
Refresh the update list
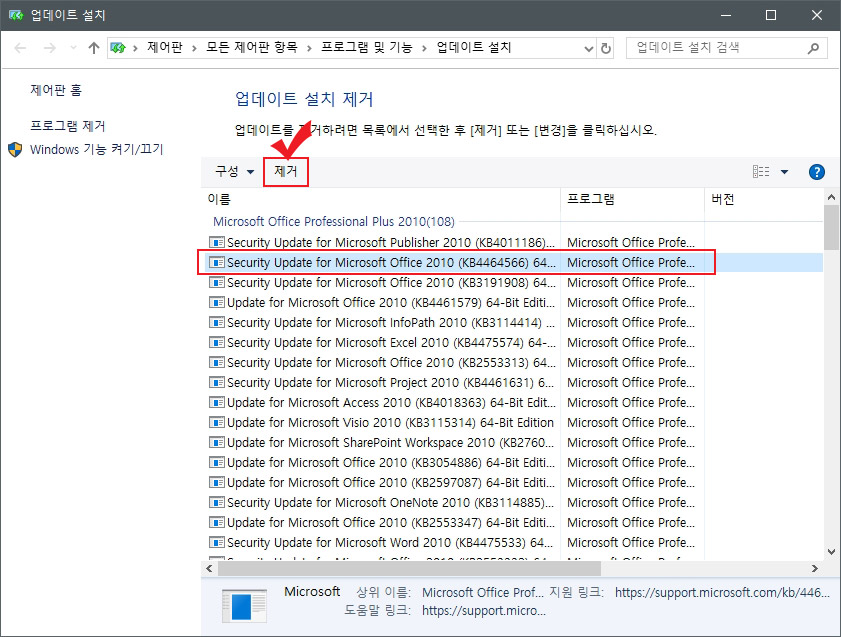(x=606, y=48)
